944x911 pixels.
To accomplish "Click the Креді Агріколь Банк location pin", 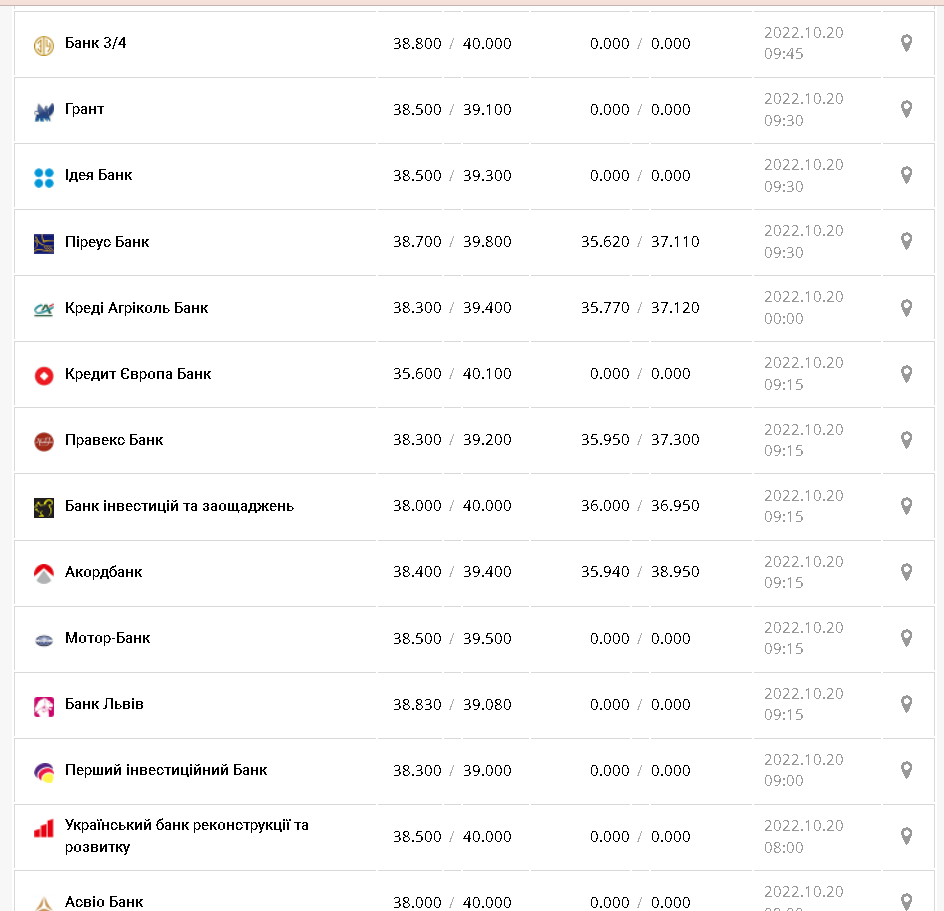I will coord(906,308).
